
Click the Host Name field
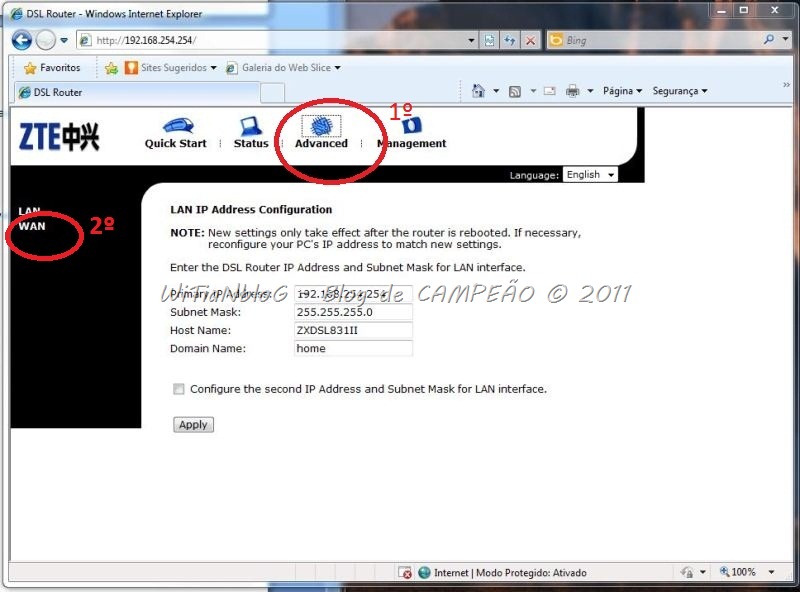coord(353,330)
